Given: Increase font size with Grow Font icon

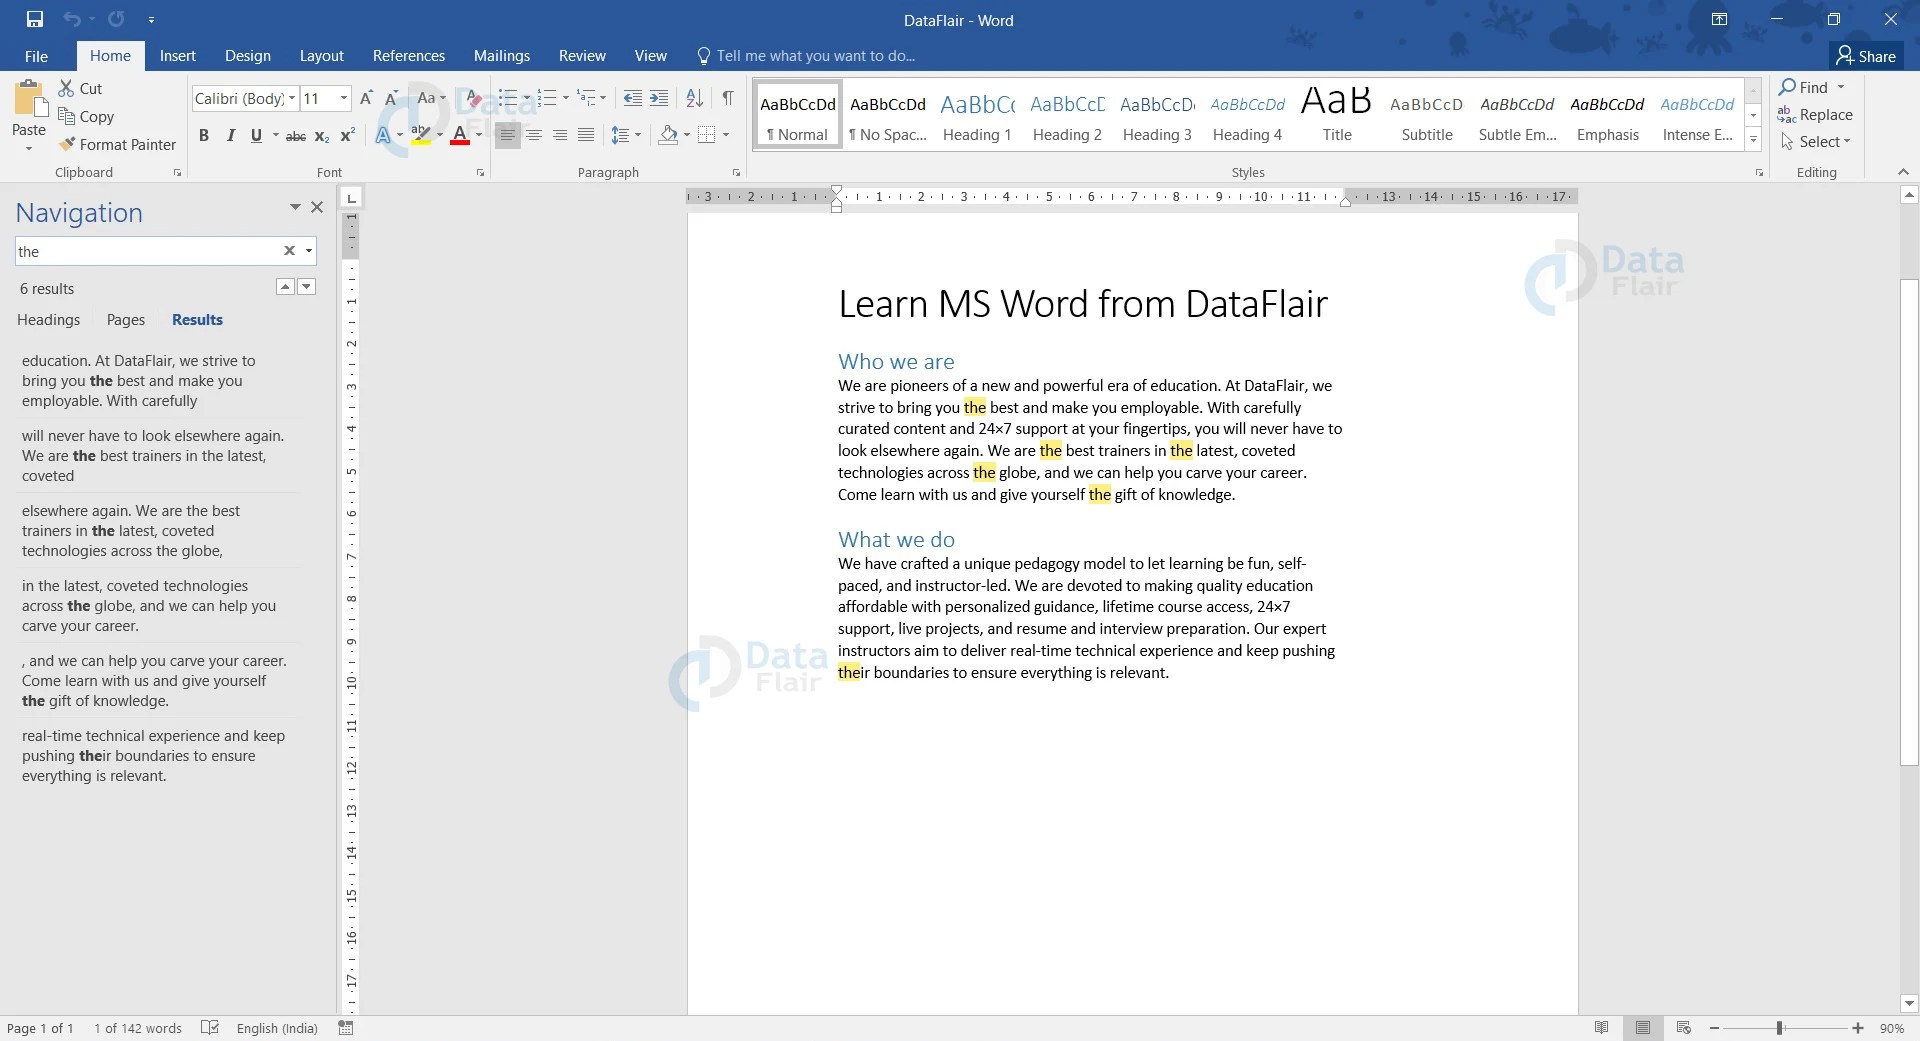Looking at the screenshot, I should tap(366, 98).
